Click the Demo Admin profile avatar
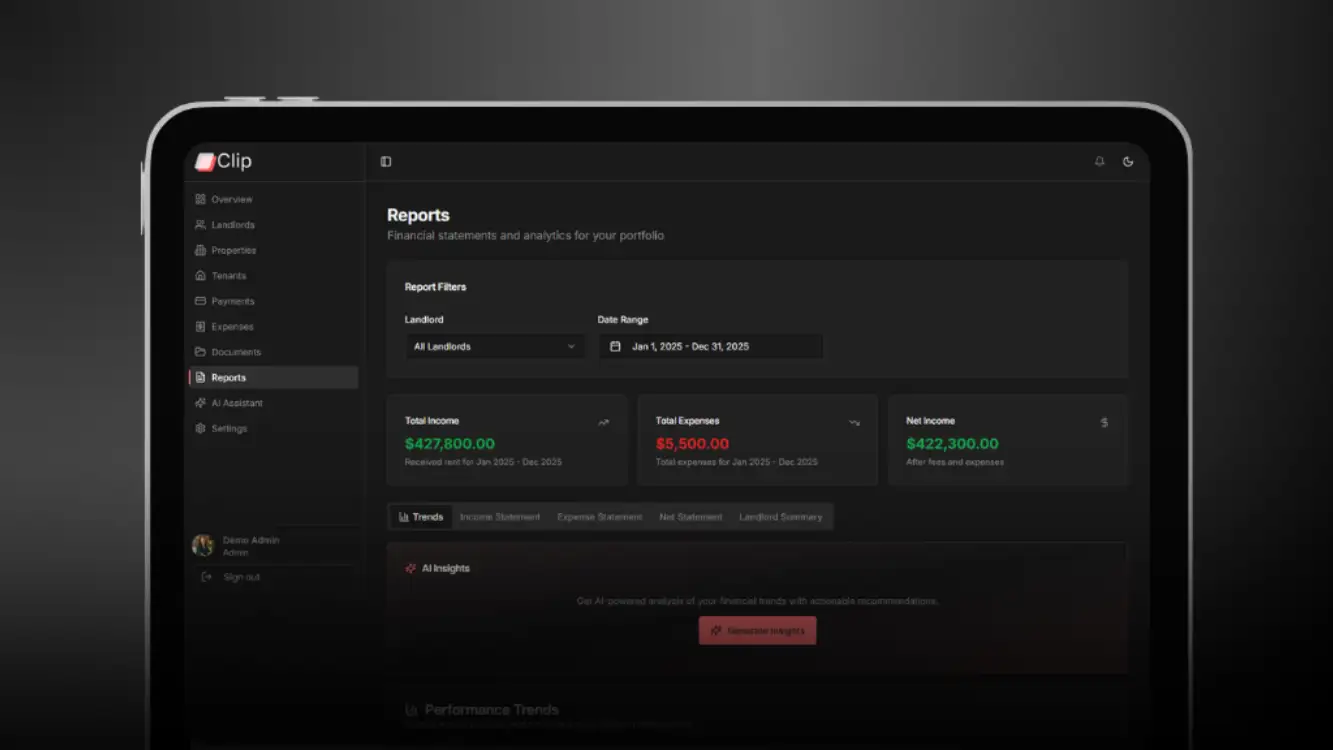 [203, 545]
